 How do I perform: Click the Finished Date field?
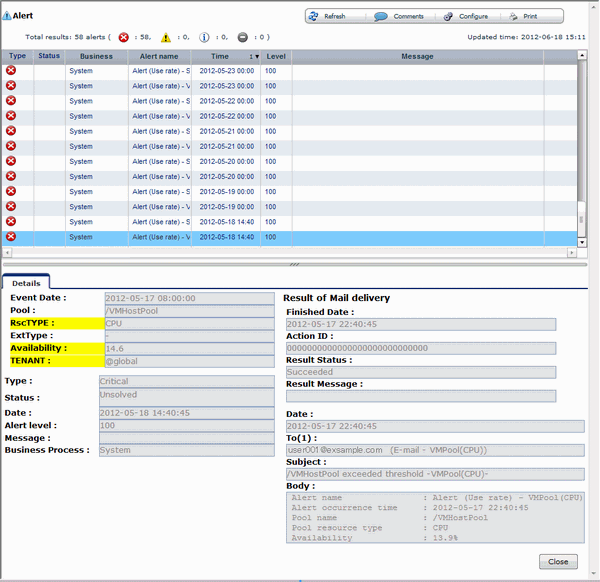click(x=421, y=324)
